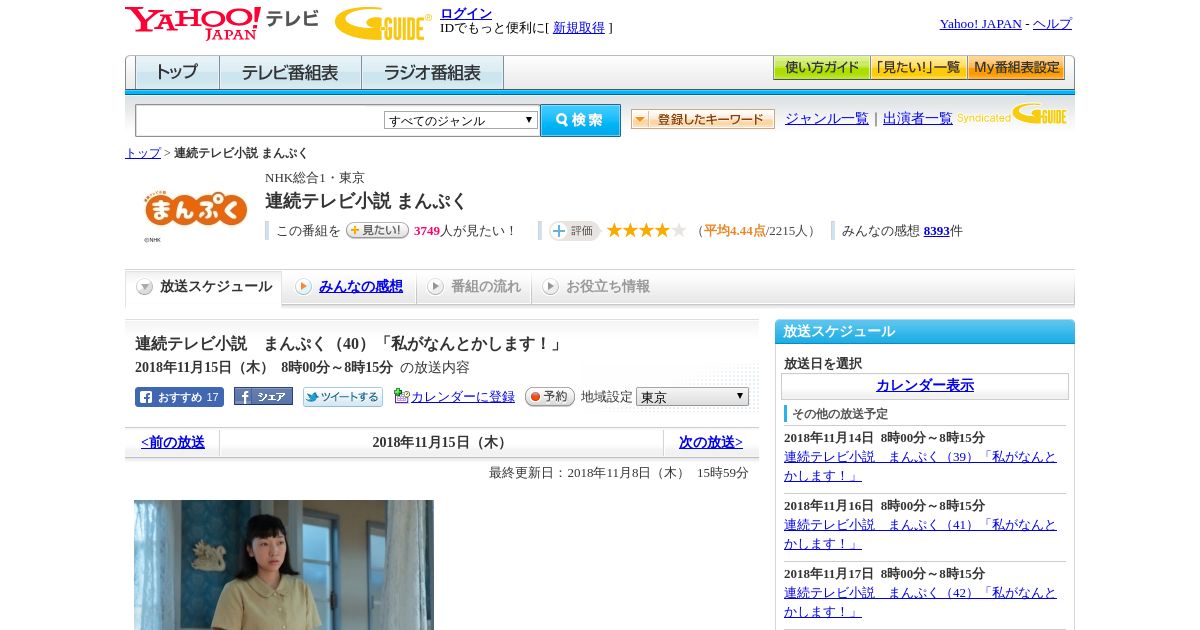Click the 3749 want-to-watch count
The width and height of the screenshot is (1200, 630).
[x=427, y=231]
